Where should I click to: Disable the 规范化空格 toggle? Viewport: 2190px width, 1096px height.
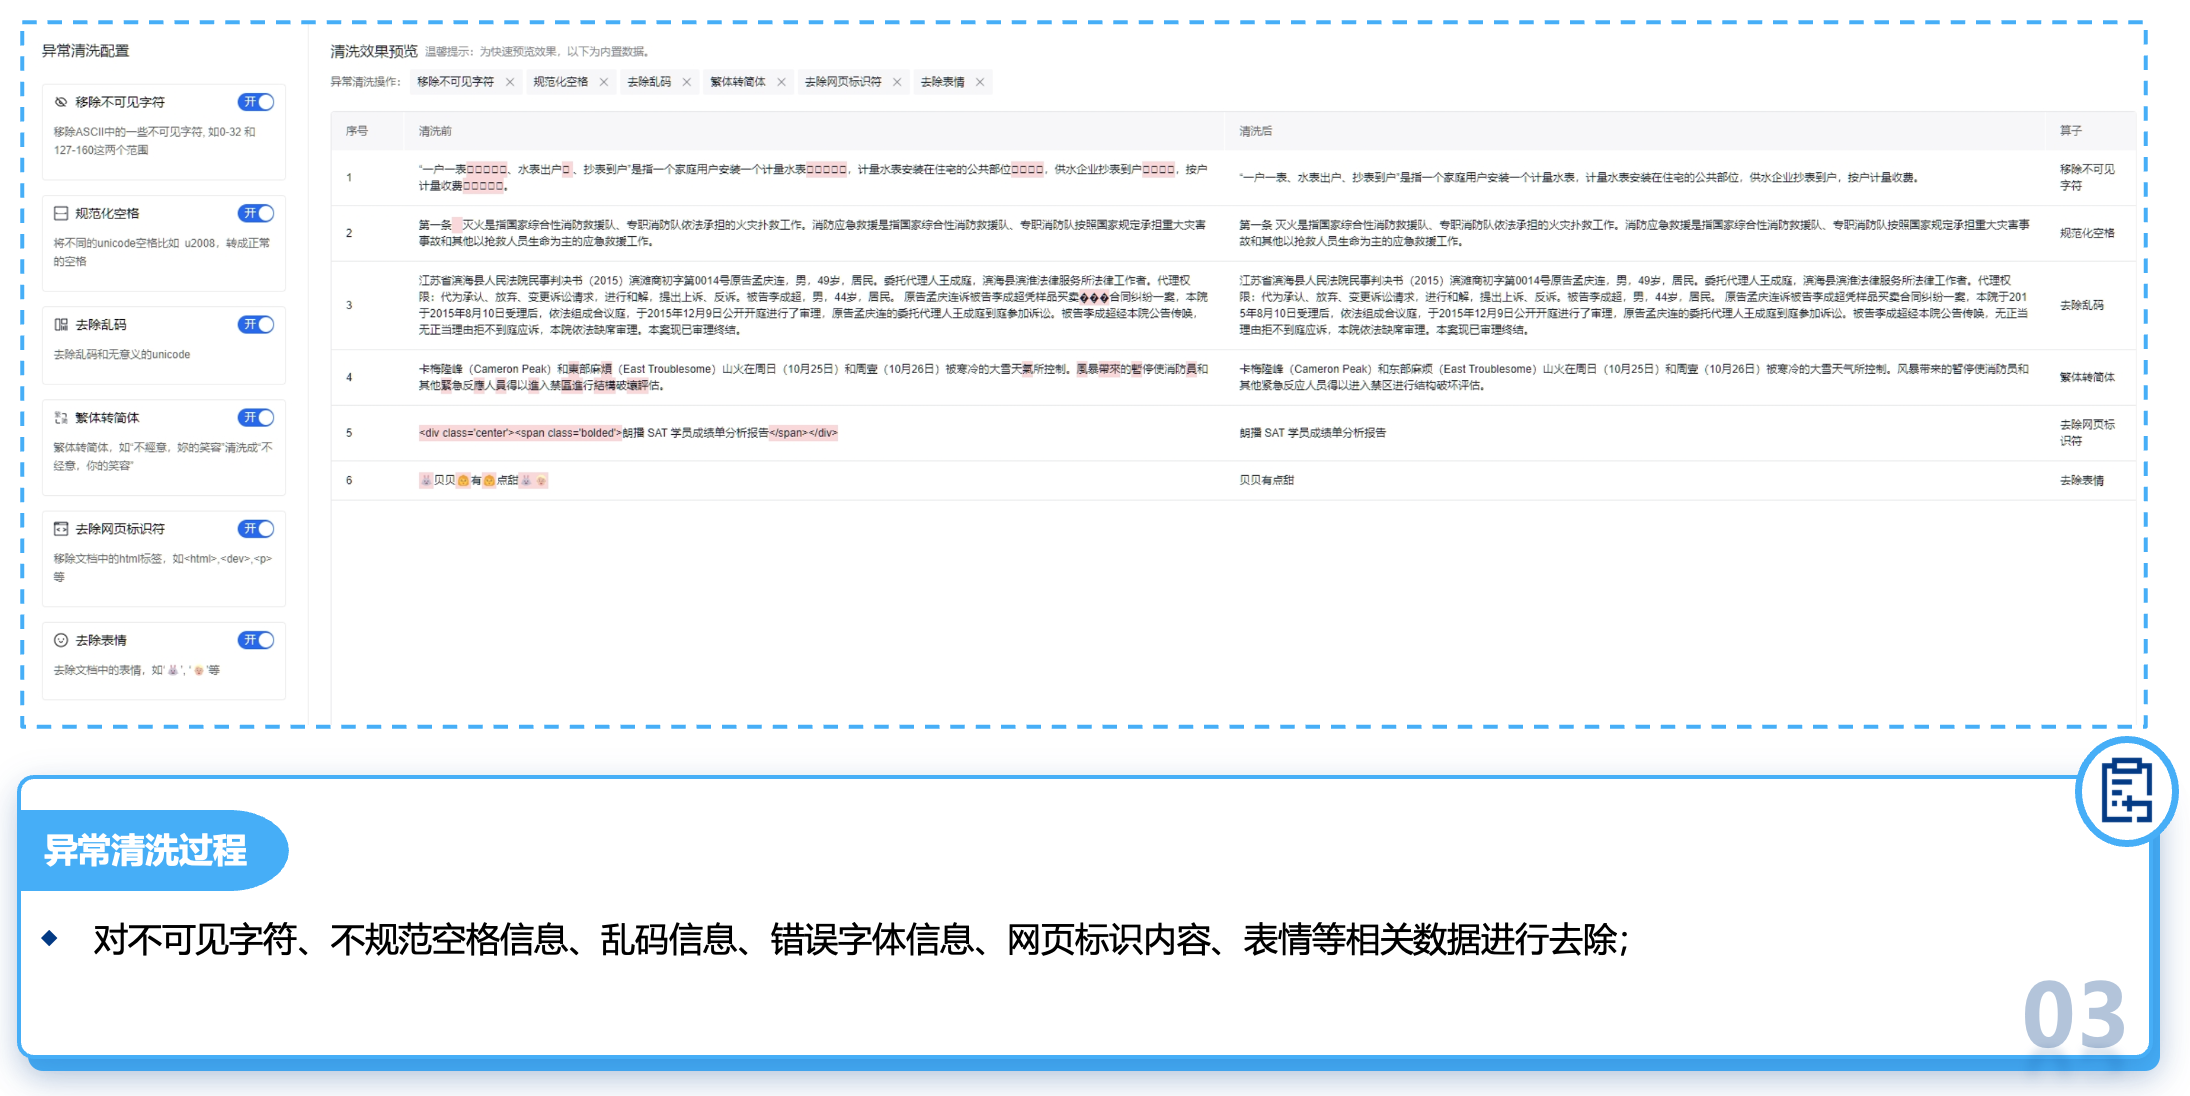click(256, 213)
